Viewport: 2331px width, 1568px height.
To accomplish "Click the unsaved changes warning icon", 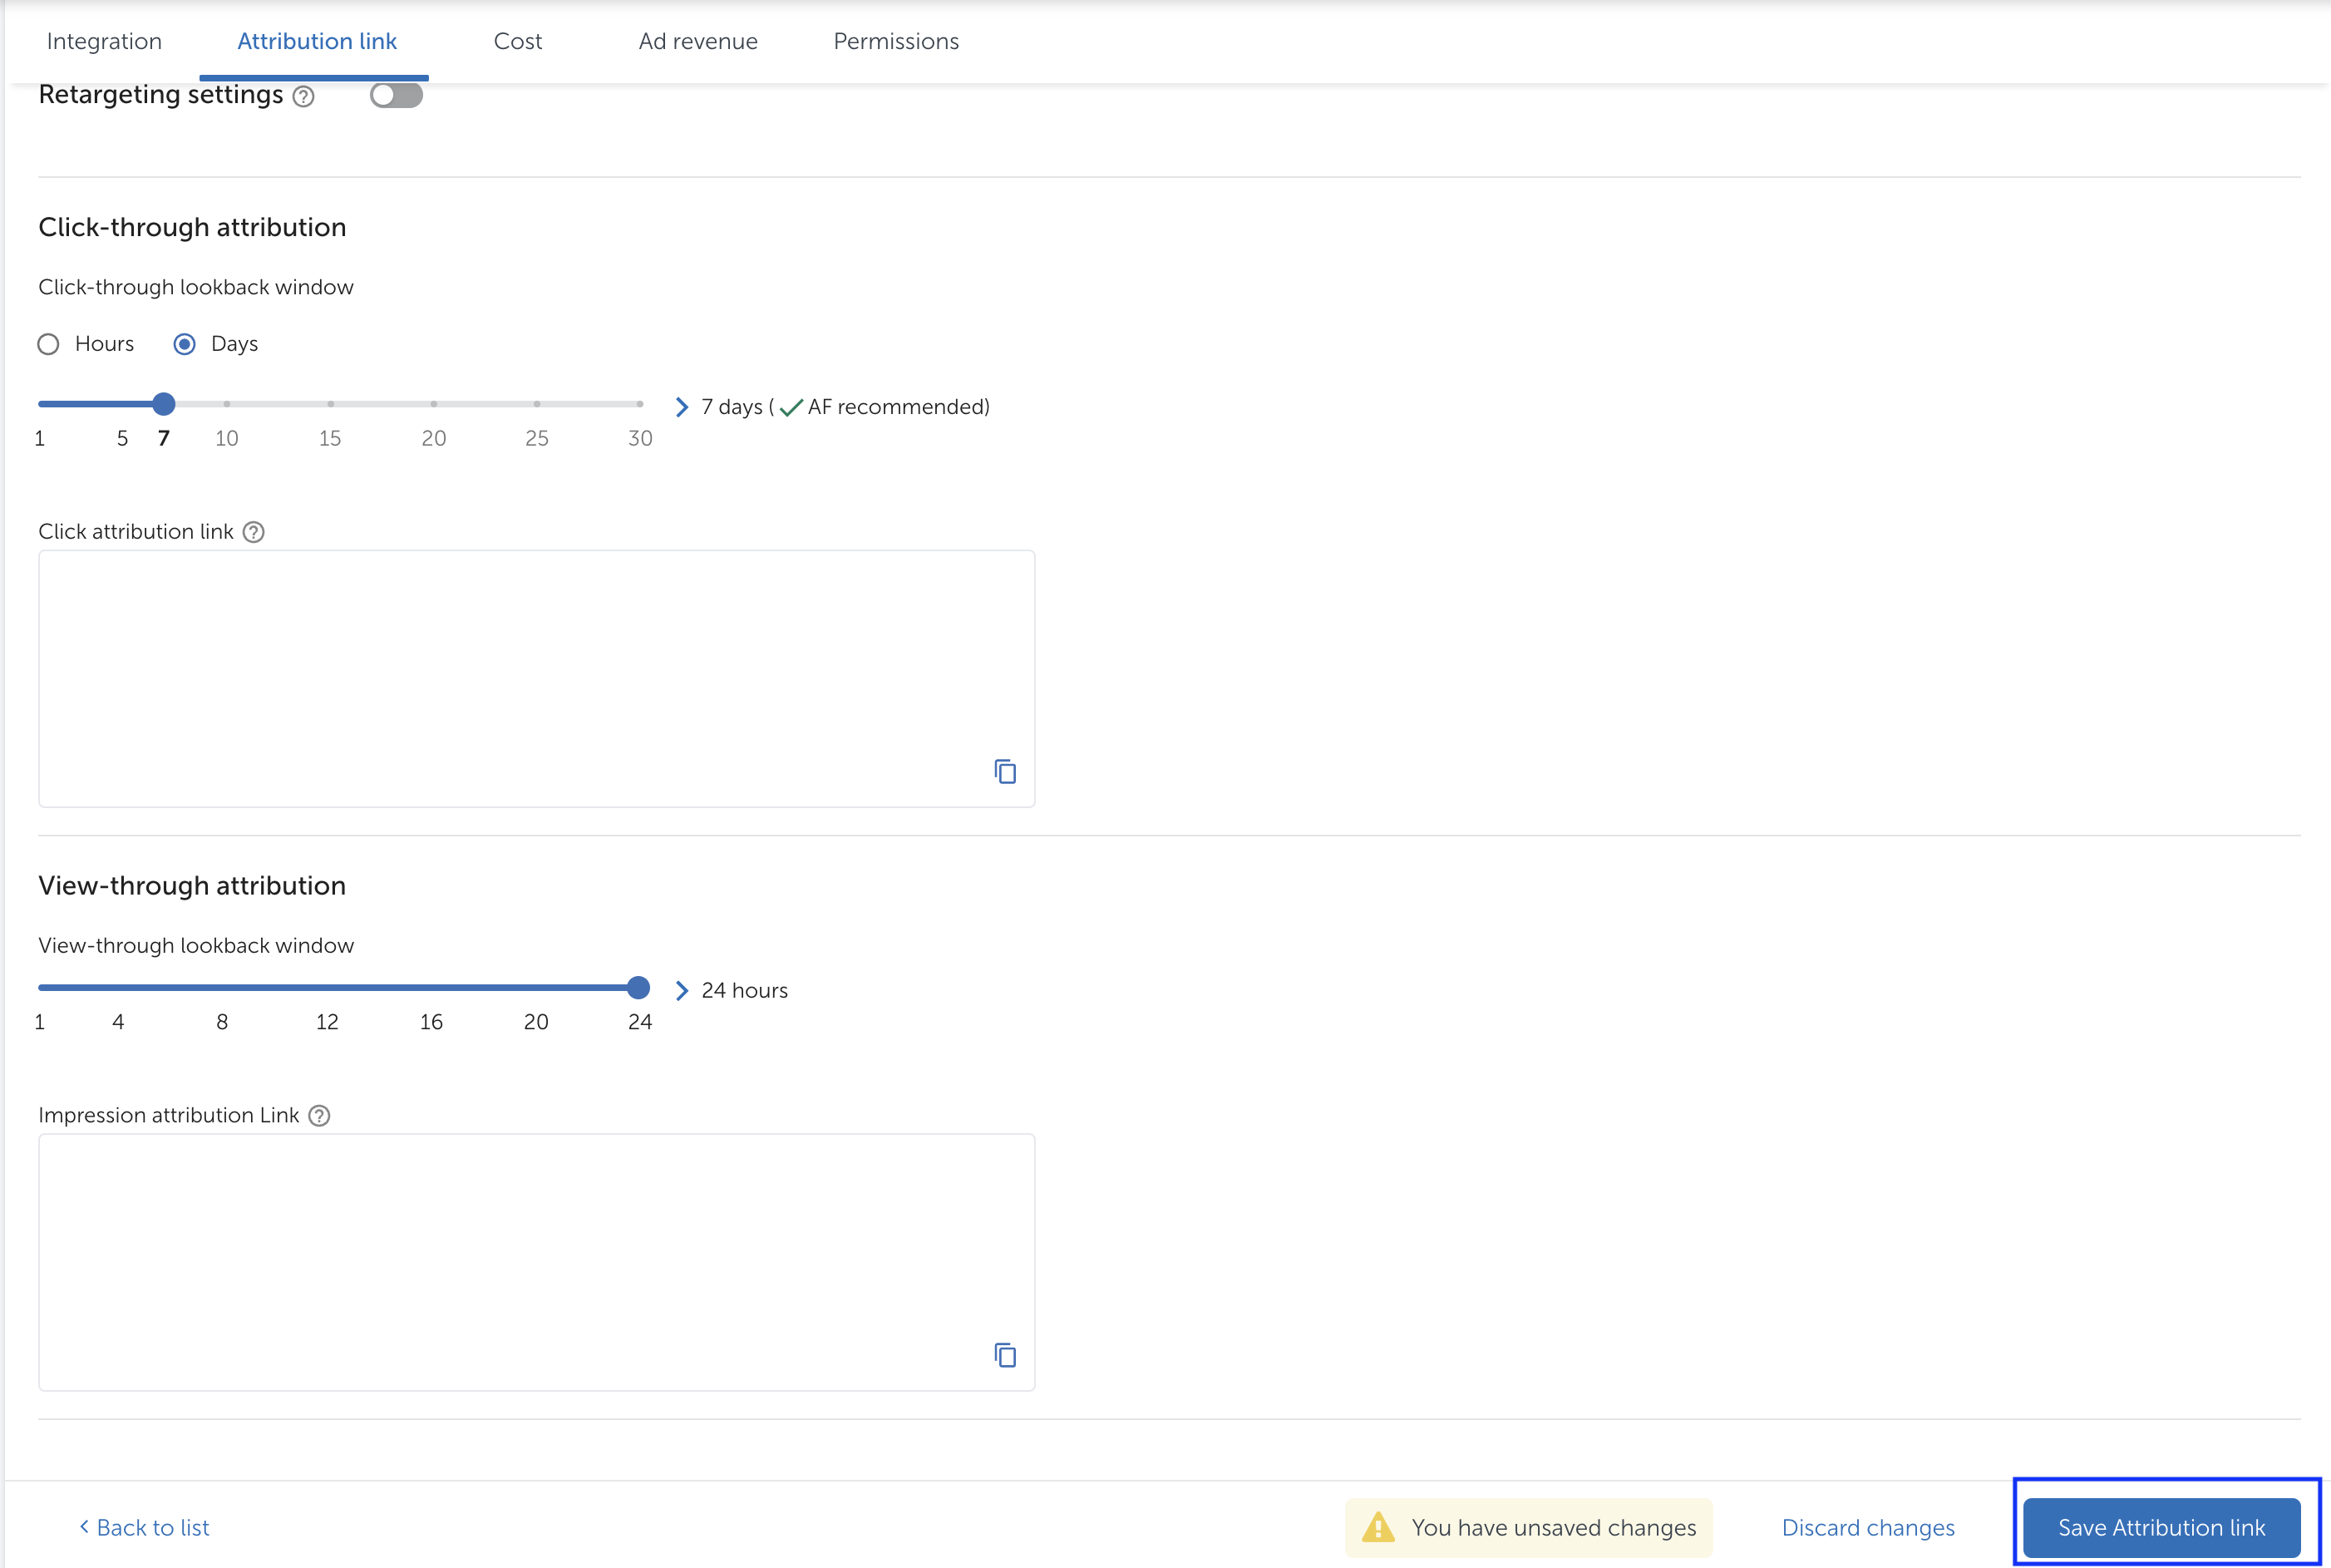I will pyautogui.click(x=1378, y=1527).
